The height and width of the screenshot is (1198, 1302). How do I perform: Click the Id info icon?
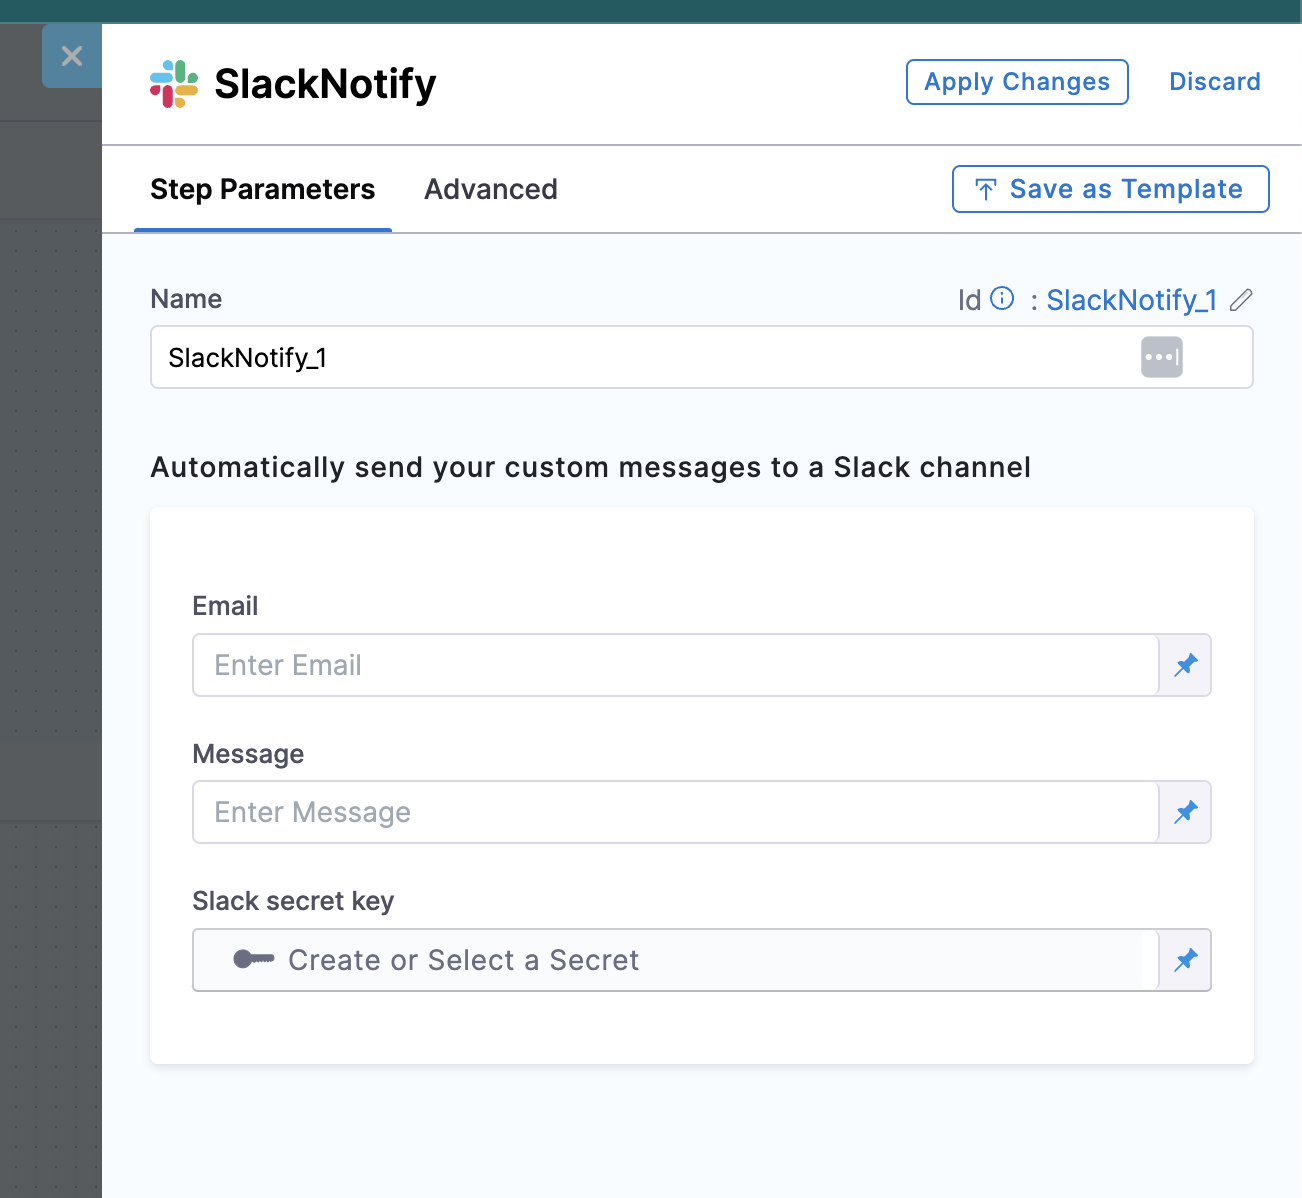coord(1002,298)
